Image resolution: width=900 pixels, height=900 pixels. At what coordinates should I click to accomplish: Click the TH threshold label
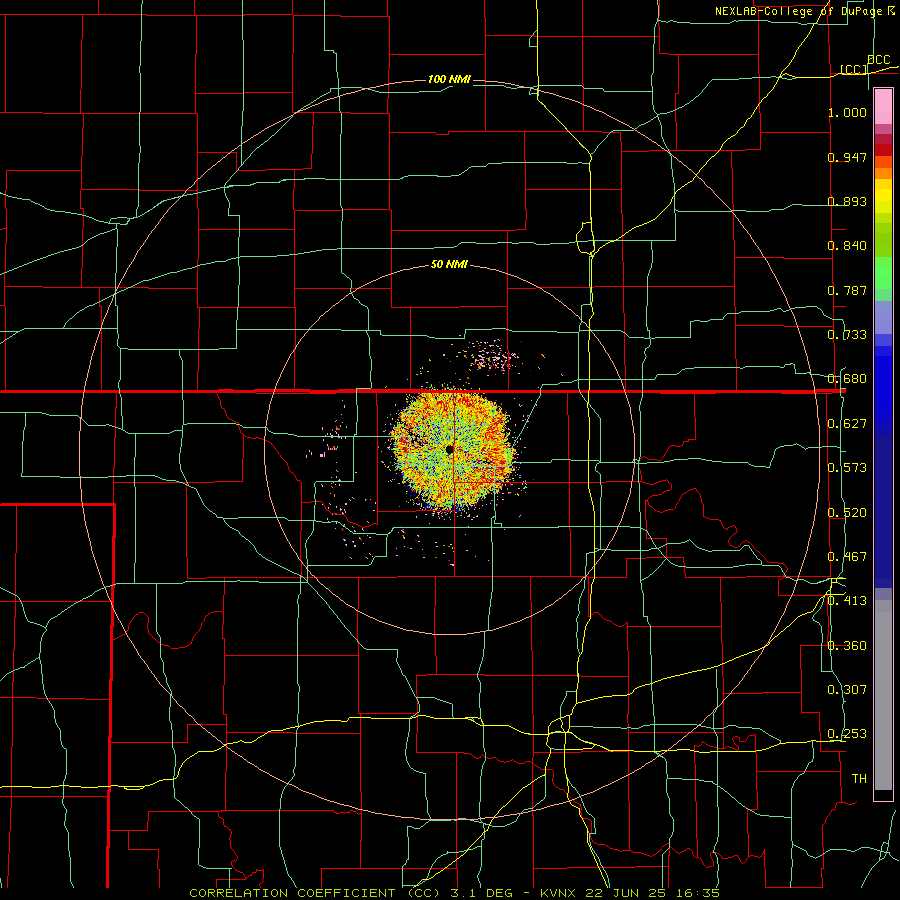[x=859, y=779]
